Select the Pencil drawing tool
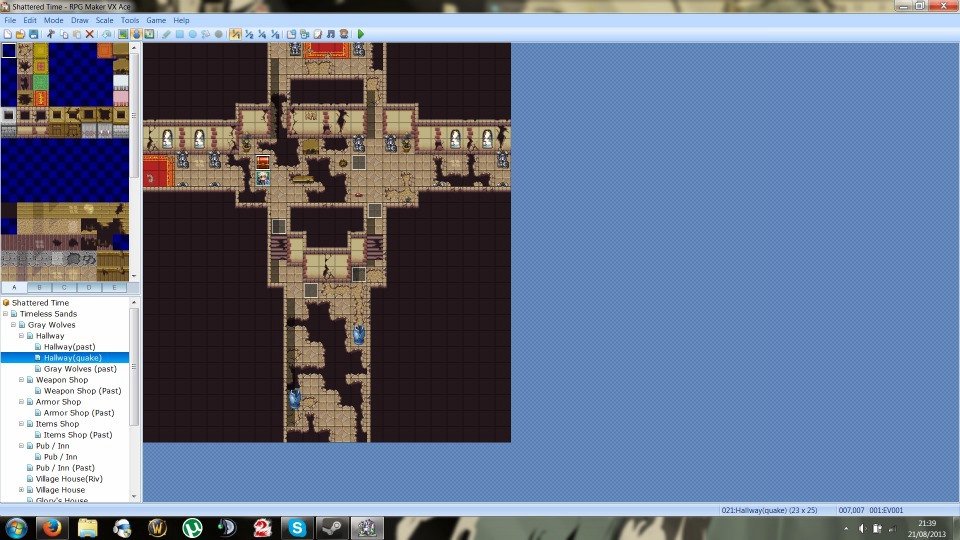Screen dimensions: 960x540 pos(165,34)
